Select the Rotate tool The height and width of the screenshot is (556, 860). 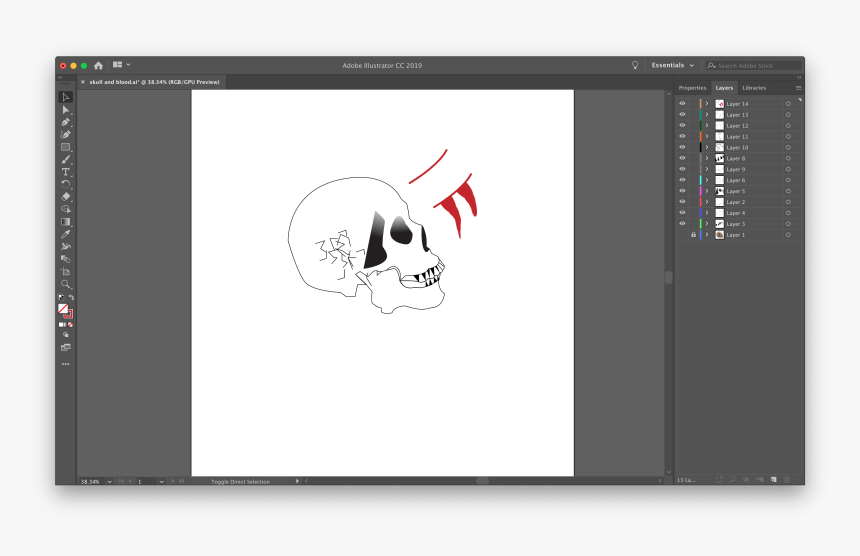(65, 184)
